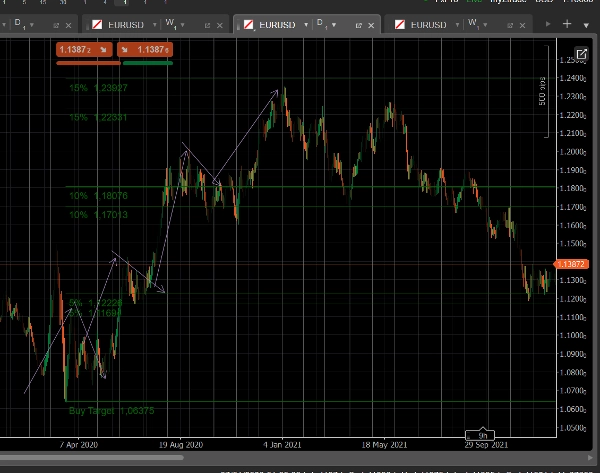This screenshot has height=473, width=600.
Task: Detach the W1 tab nearest the plus button
Action: 510,25
